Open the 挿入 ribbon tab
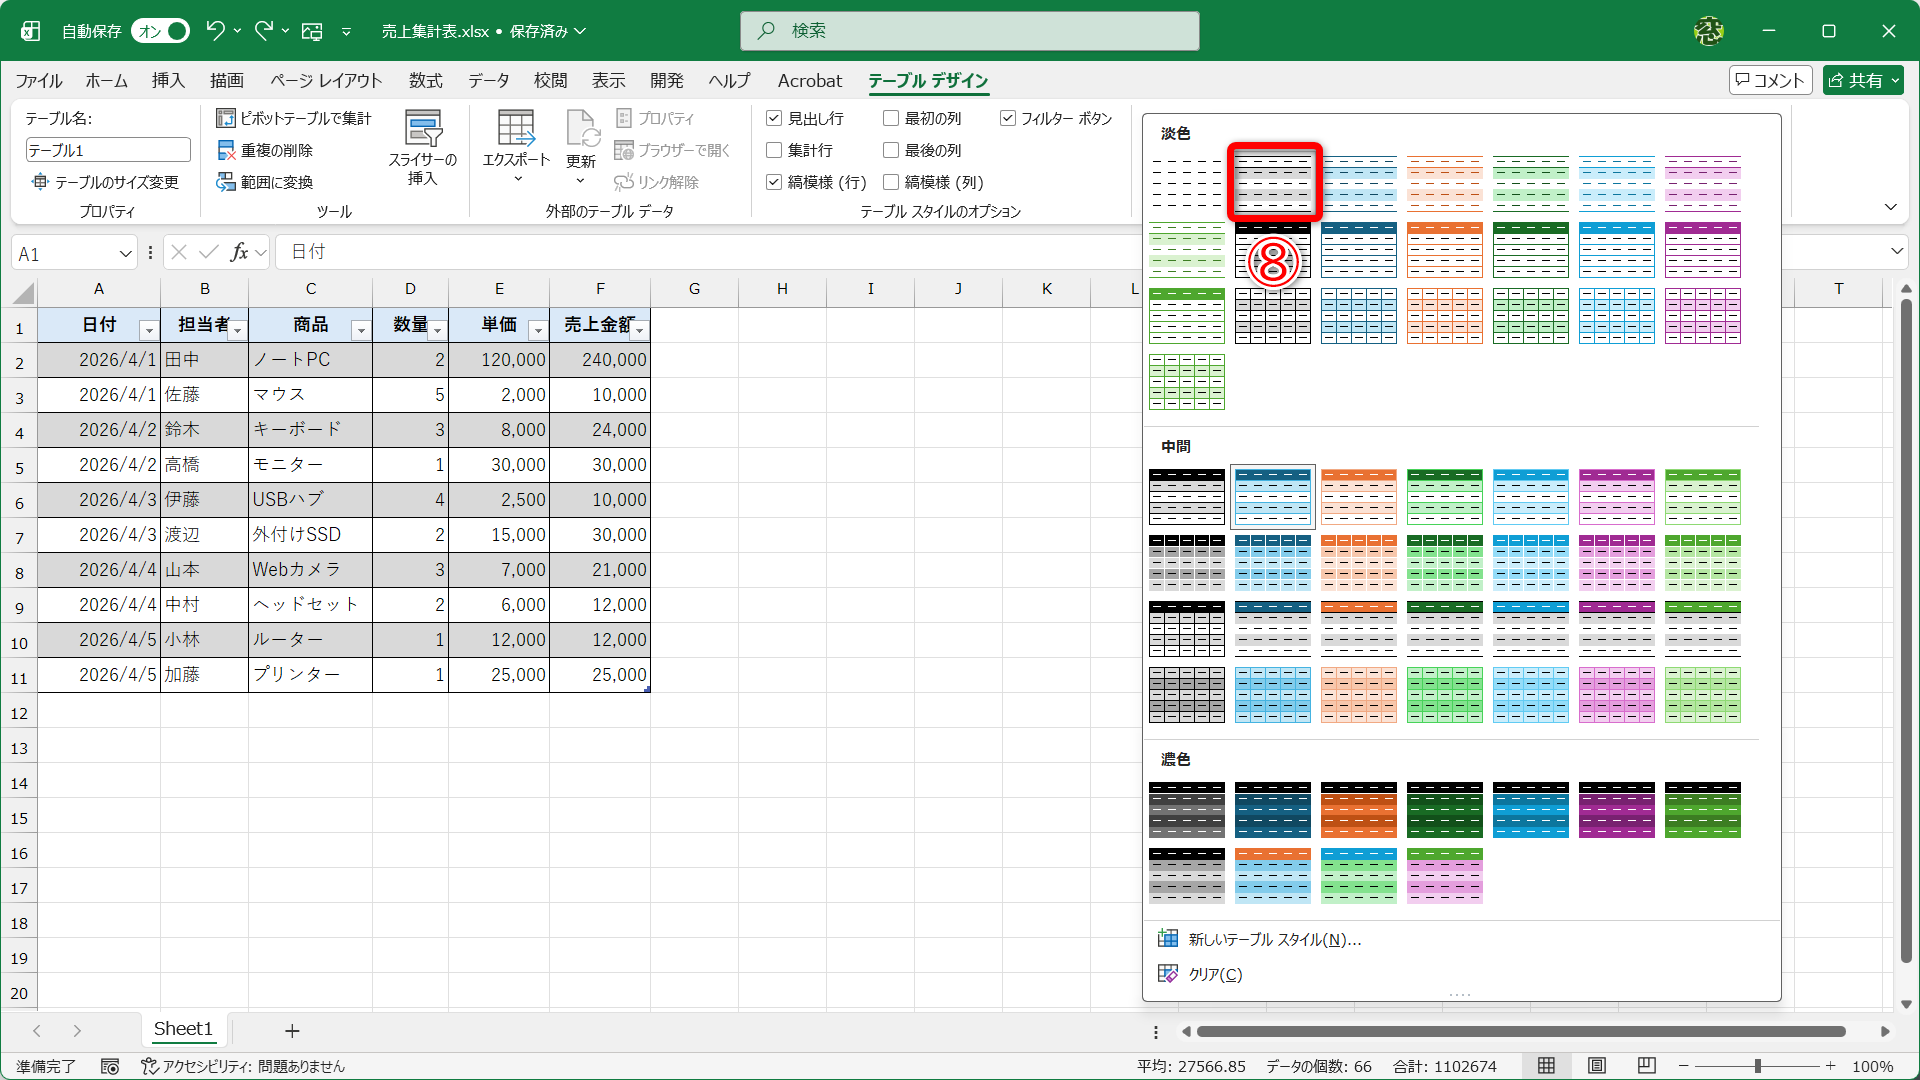The image size is (1920, 1080). click(168, 80)
